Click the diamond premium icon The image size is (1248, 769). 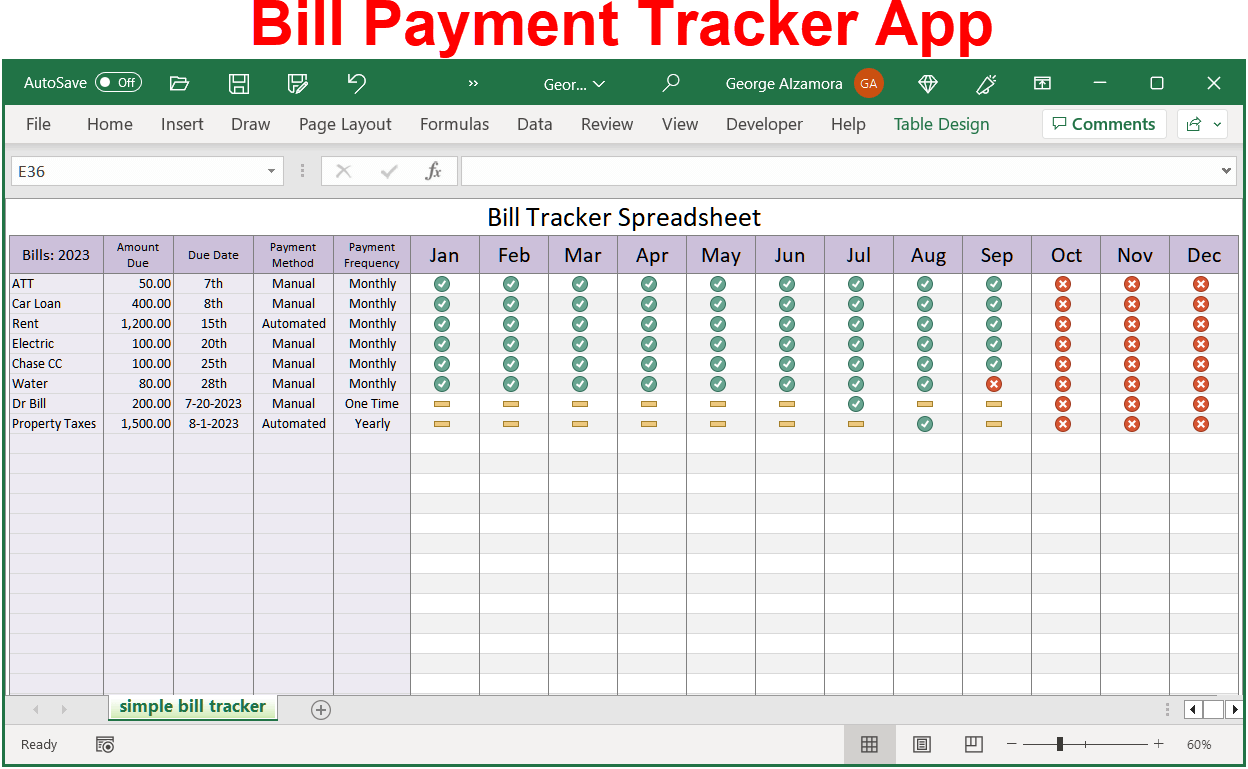tap(928, 84)
